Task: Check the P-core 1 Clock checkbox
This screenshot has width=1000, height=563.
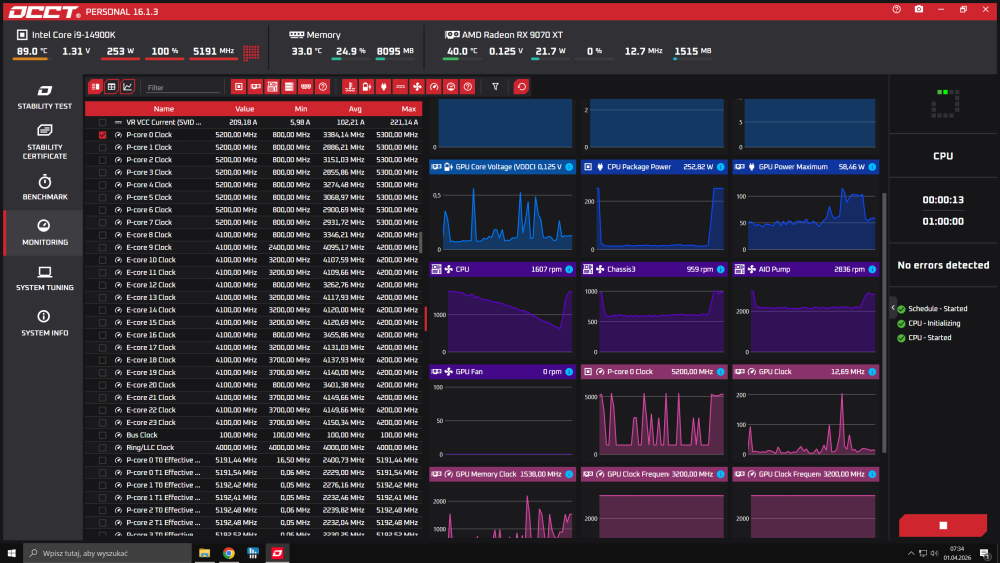Action: coord(102,147)
